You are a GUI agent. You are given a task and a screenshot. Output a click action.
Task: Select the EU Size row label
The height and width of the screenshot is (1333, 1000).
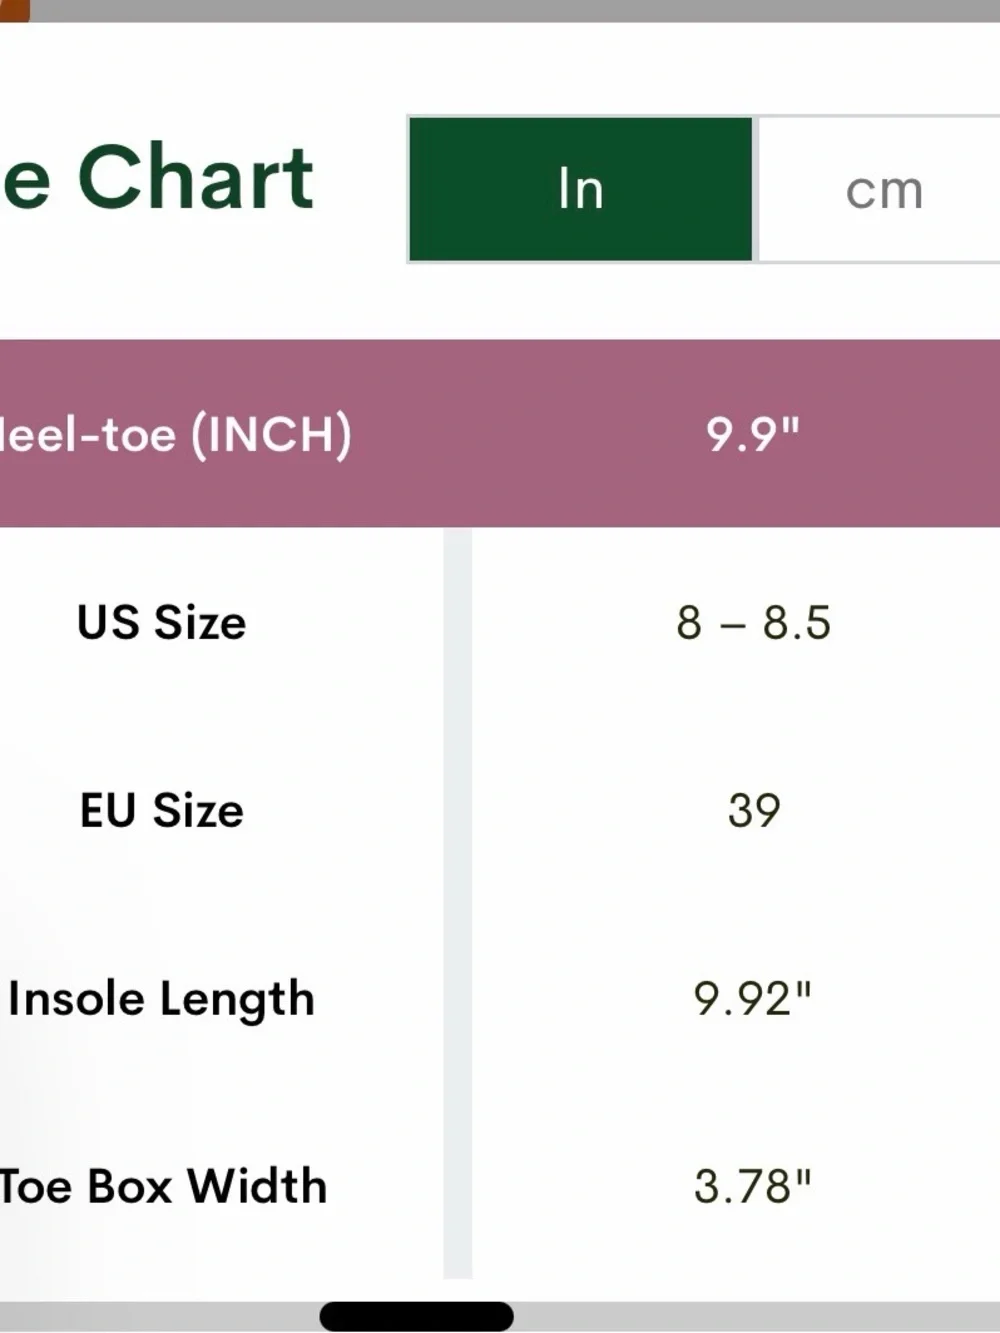(161, 810)
